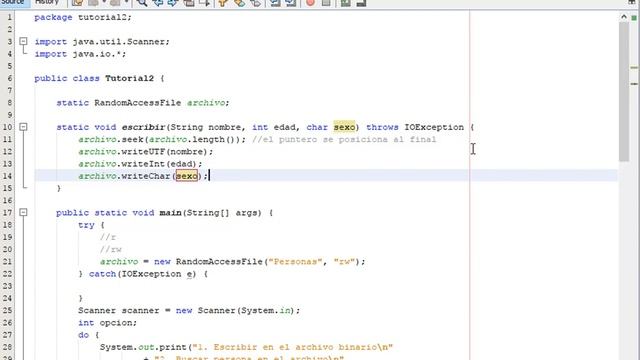The width and height of the screenshot is (640, 360).
Task: Click 'seek' method call on line 11
Action: (132, 140)
